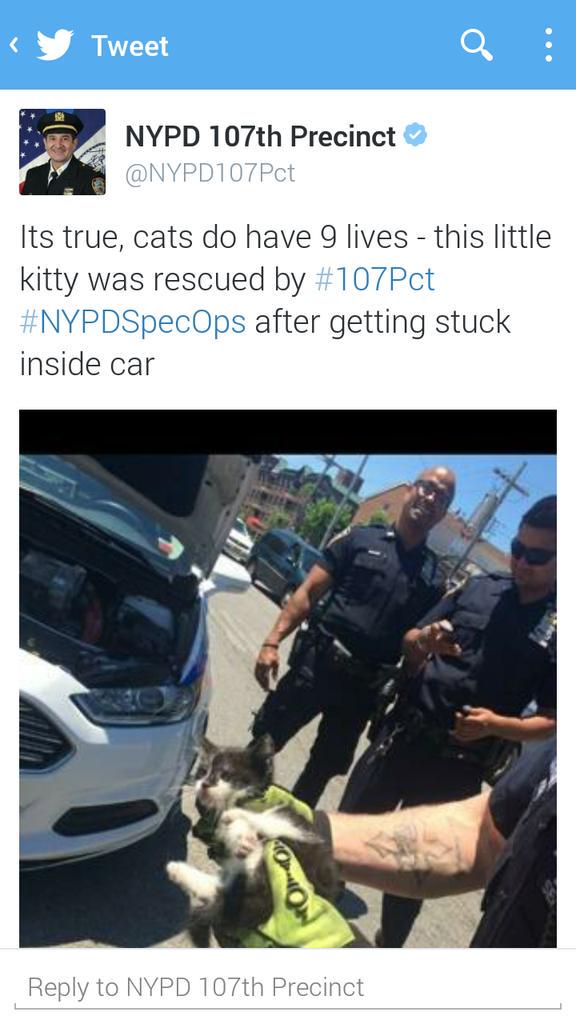The image size is (576, 1024).
Task: Select the @NYPD107Pct handle
Action: tap(210, 174)
